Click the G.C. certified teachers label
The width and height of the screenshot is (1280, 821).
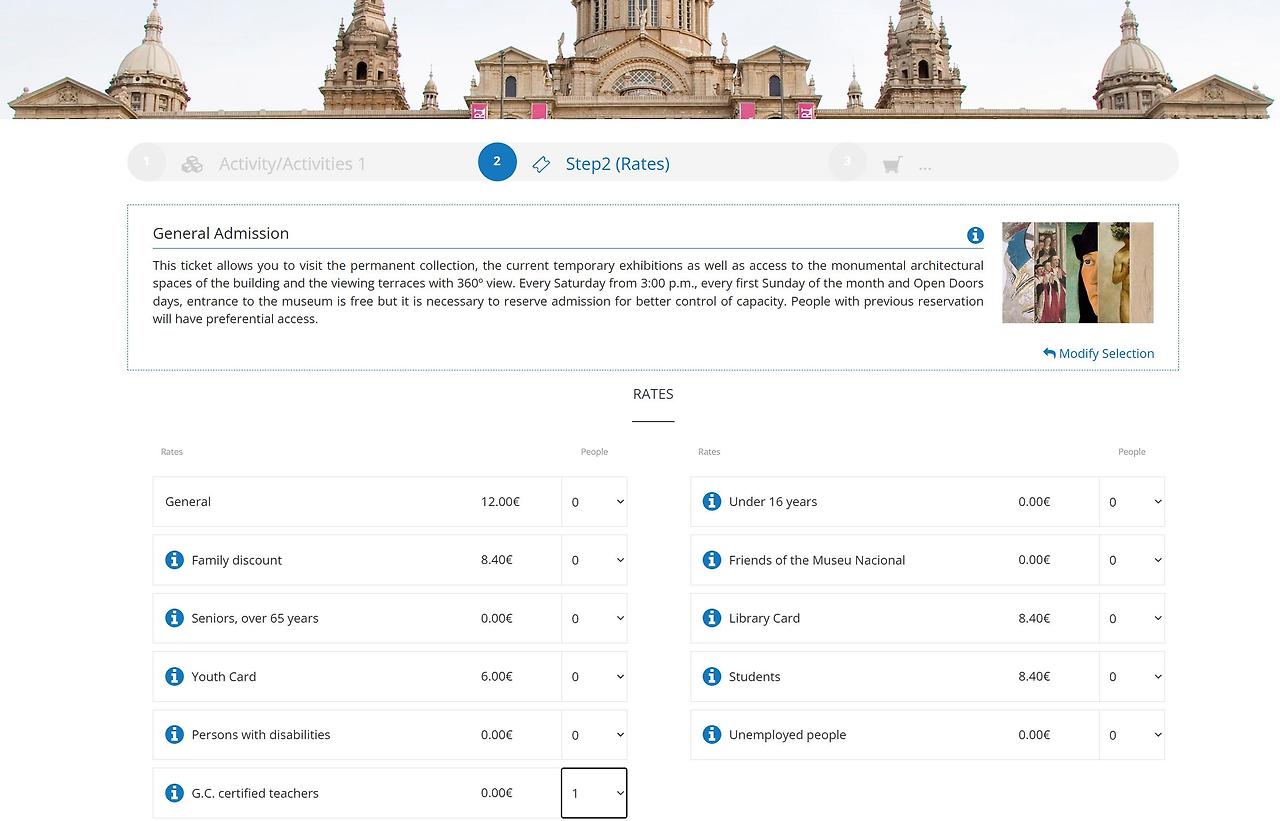click(255, 793)
